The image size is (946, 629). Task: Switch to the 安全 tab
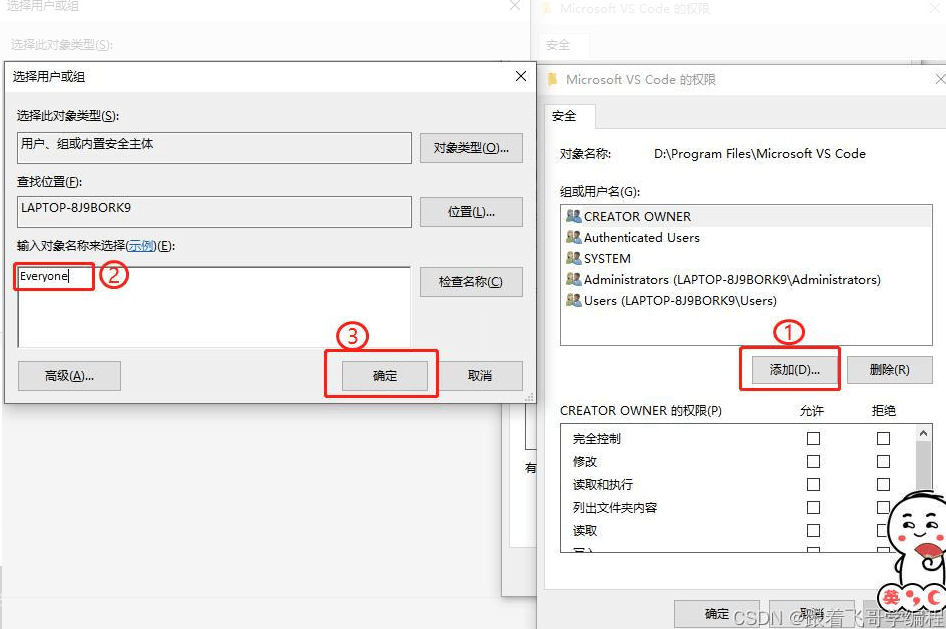coord(564,116)
